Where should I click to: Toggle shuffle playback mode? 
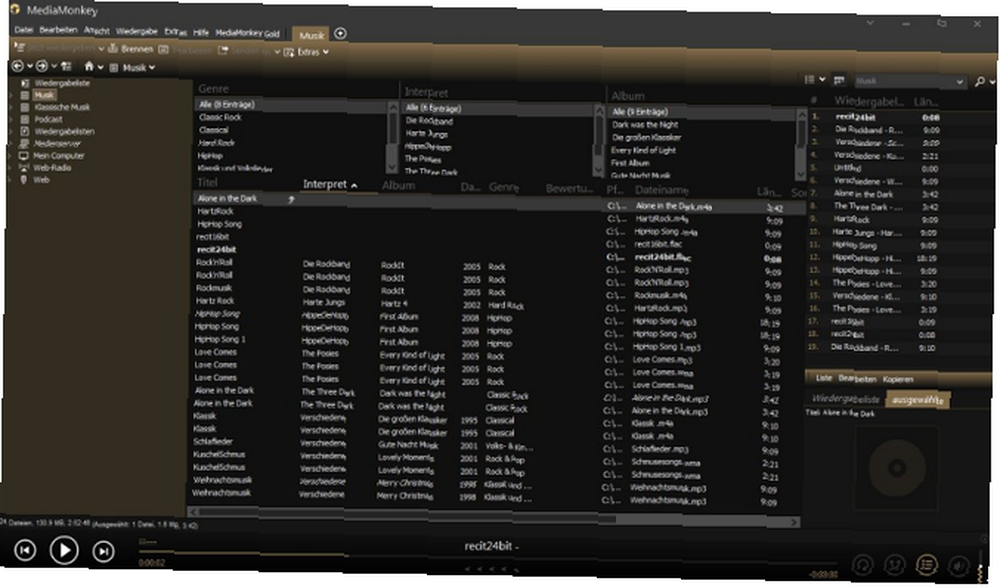click(x=894, y=565)
